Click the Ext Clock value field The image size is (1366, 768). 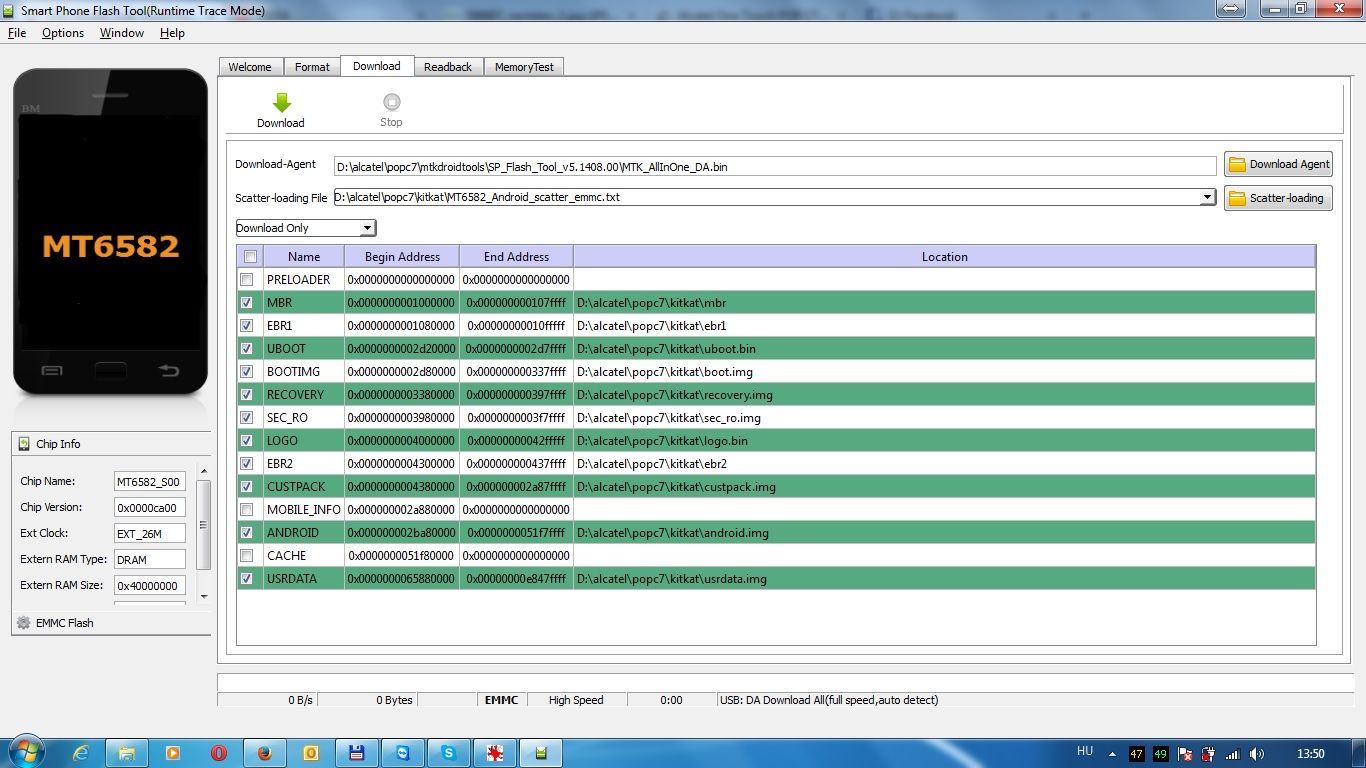click(x=149, y=534)
